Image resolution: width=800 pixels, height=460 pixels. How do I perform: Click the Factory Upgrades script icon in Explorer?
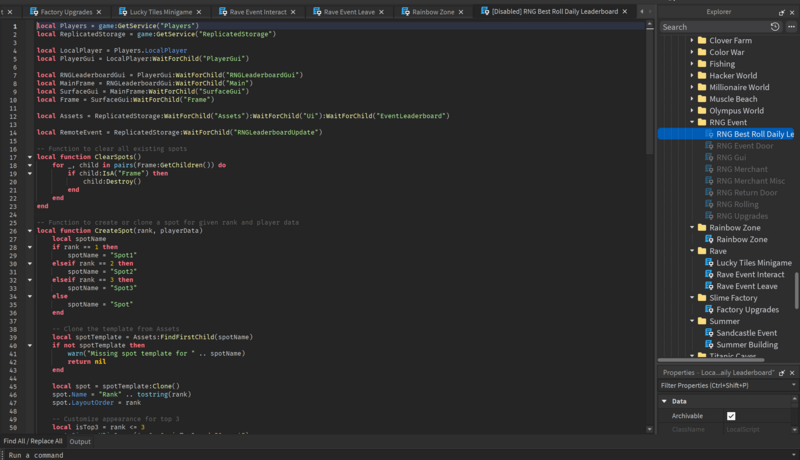(709, 310)
